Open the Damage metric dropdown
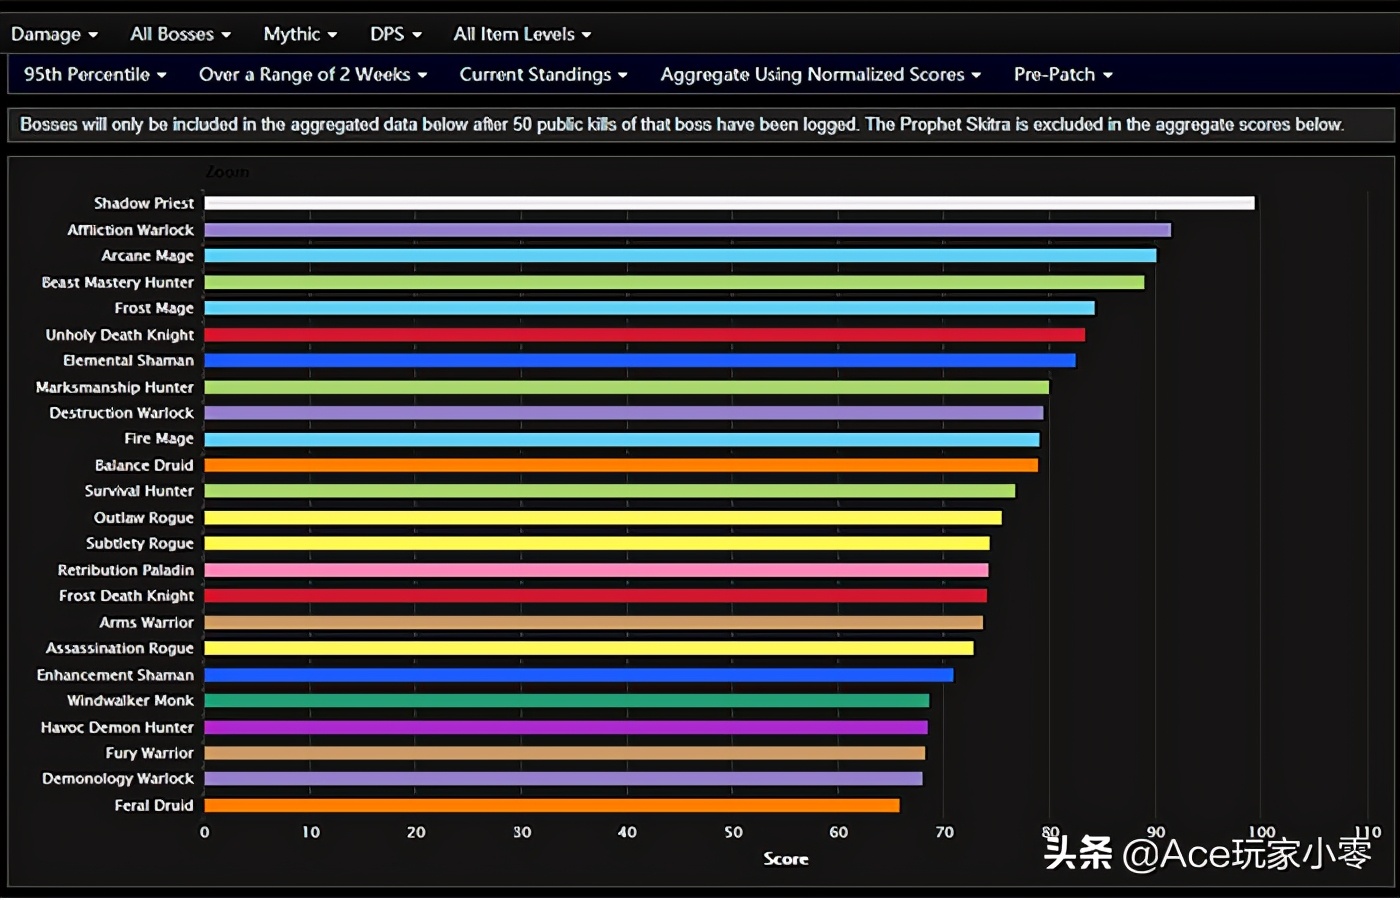Image resolution: width=1400 pixels, height=900 pixels. [54, 34]
